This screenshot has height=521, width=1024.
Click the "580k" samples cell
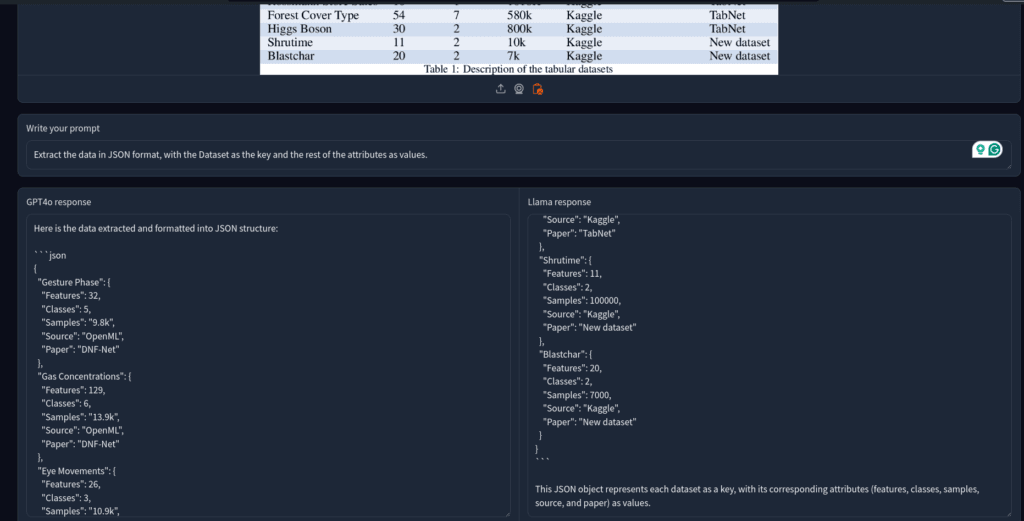519,15
